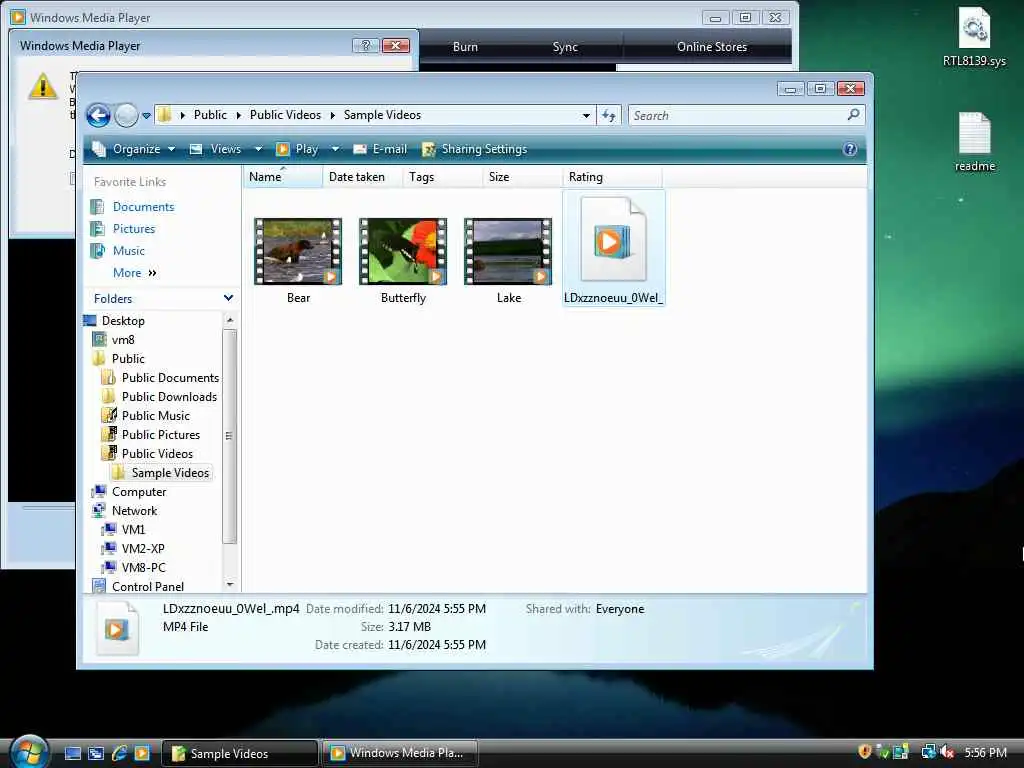
Task: Open Public Documents folder in tree
Action: click(x=170, y=377)
